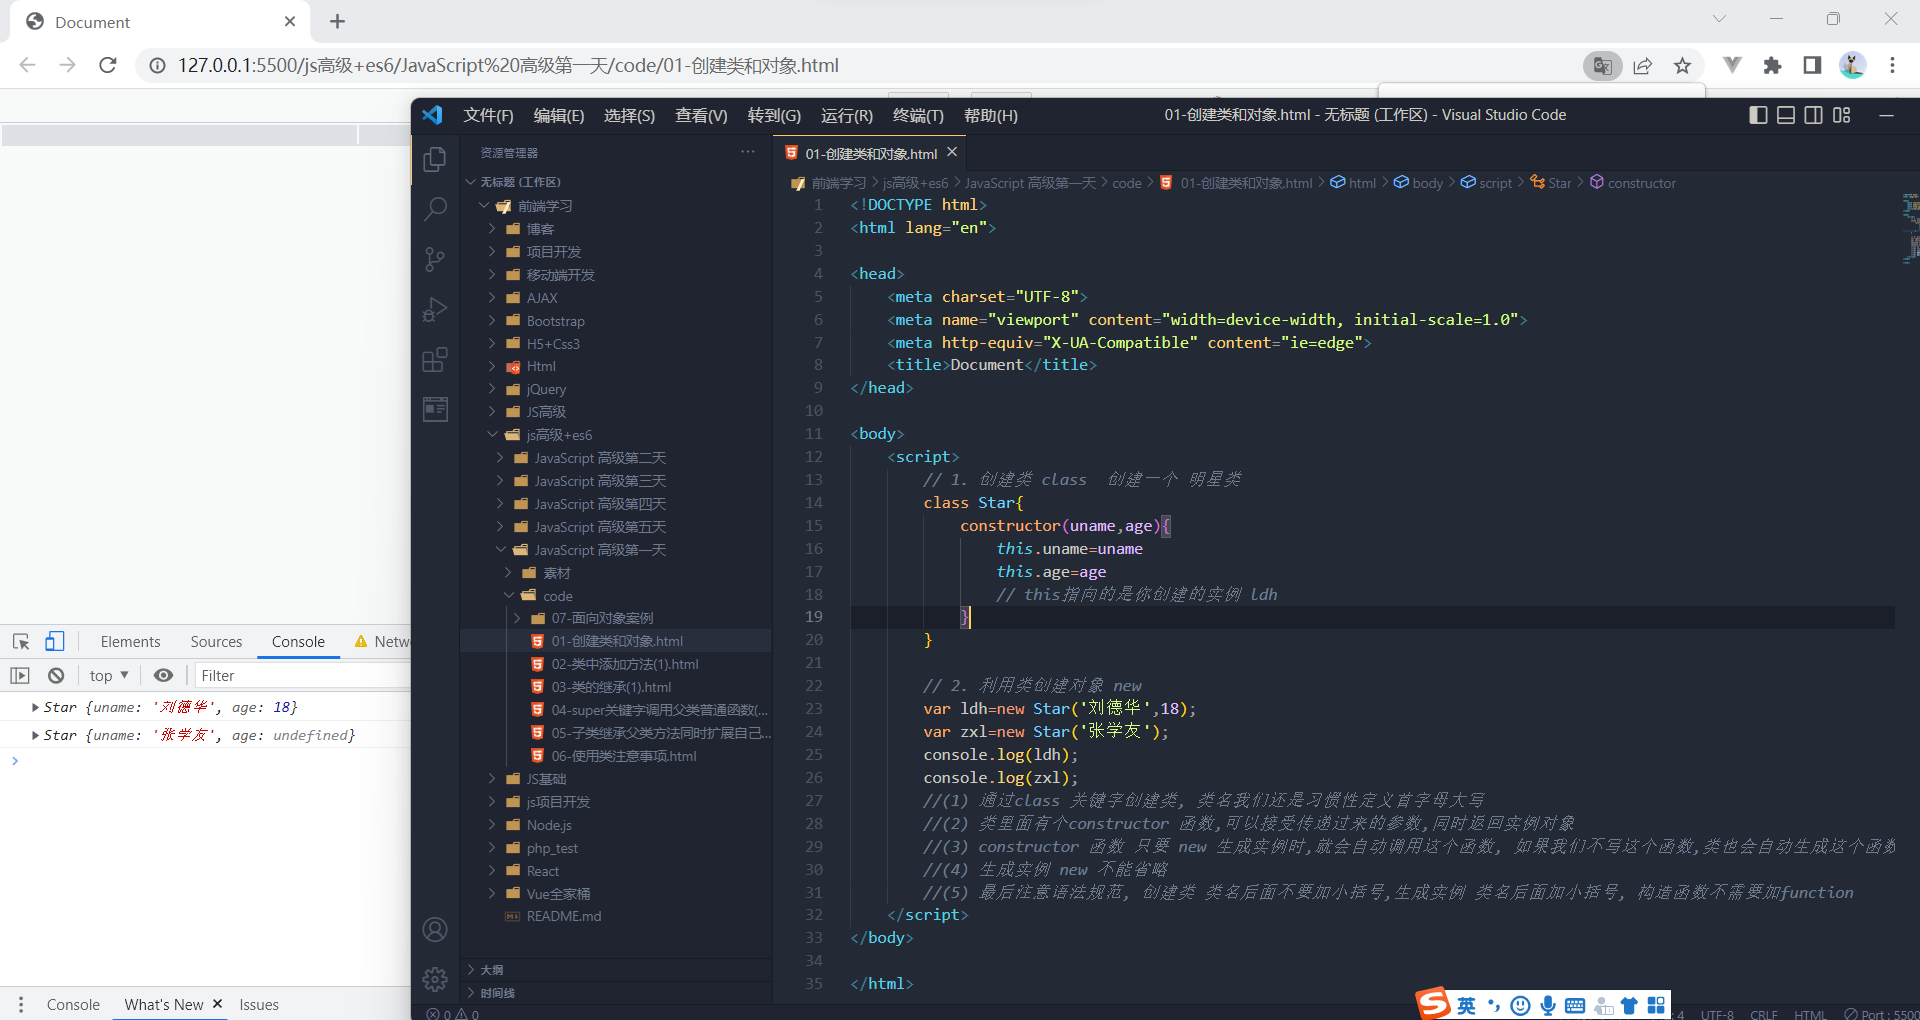Viewport: 1920px width, 1020px height.
Task: Expand the Star 刘德华 object in console
Action: tap(36, 707)
